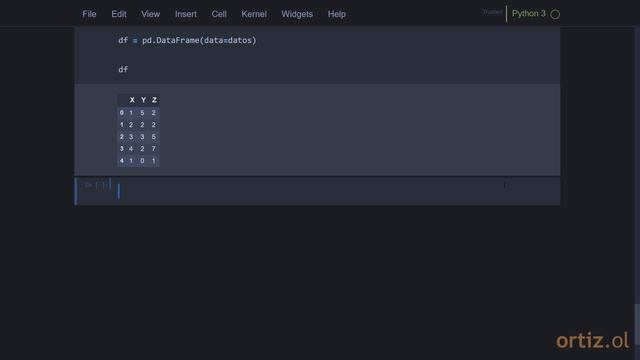The width and height of the screenshot is (640, 360).
Task: Open the Help menu
Action: tap(337, 14)
